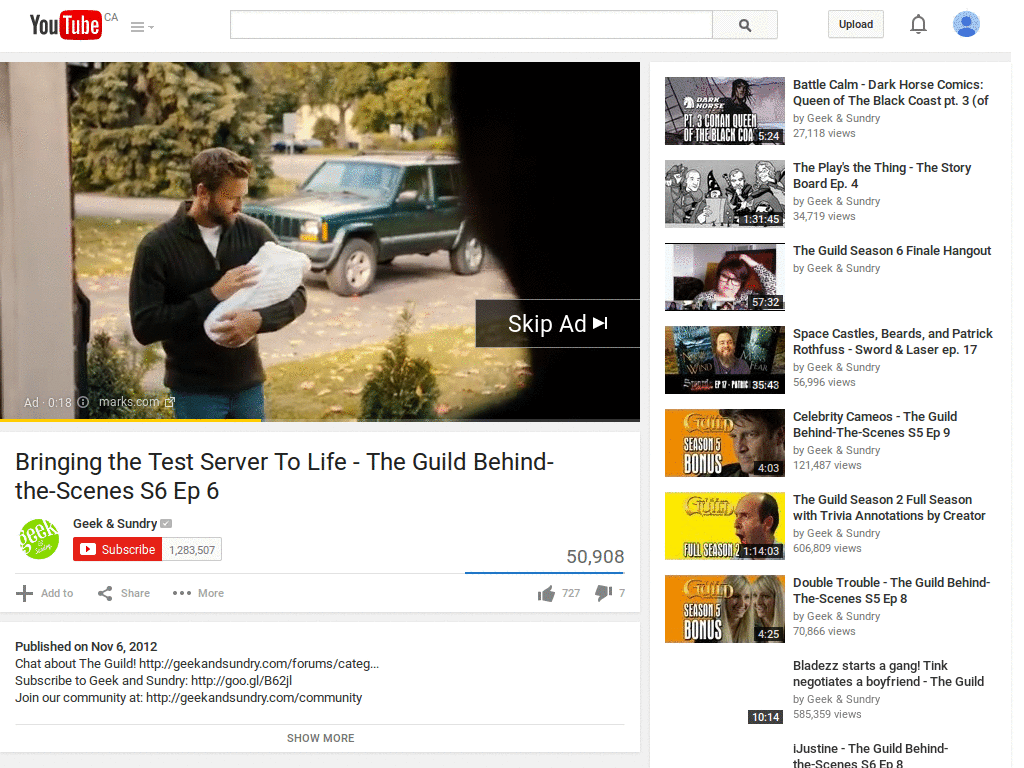Open the Share option
The height and width of the screenshot is (768, 1024).
coord(124,593)
